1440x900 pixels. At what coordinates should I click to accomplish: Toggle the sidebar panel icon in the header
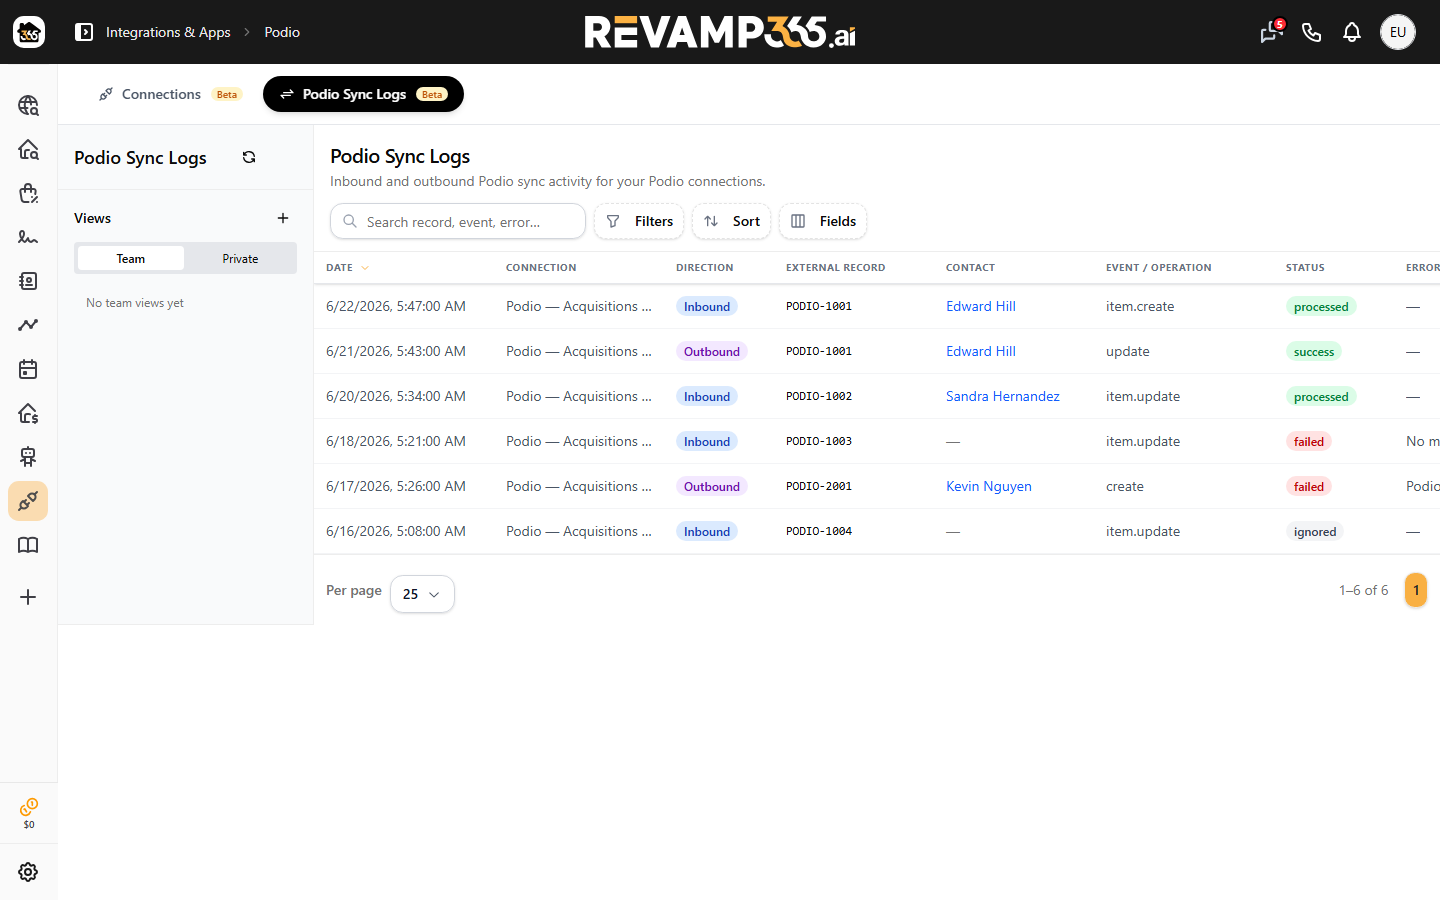coord(84,32)
